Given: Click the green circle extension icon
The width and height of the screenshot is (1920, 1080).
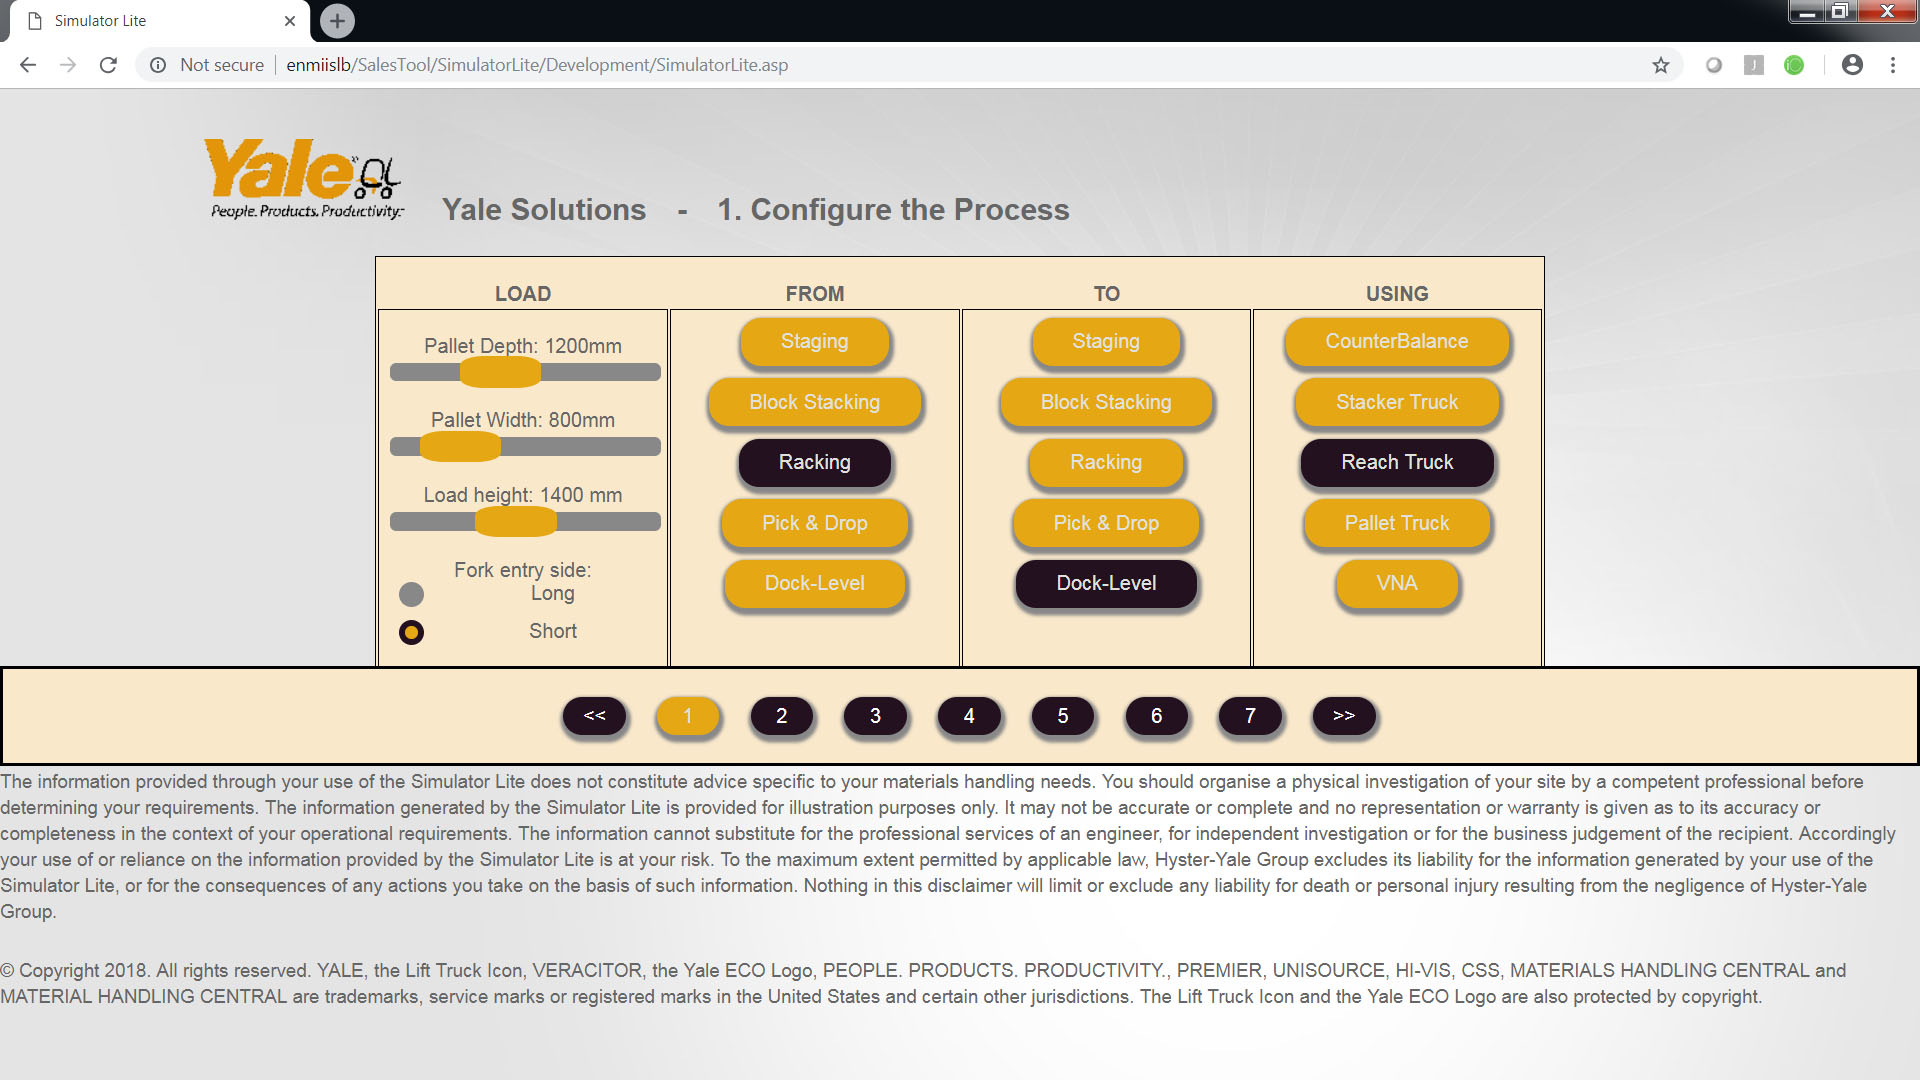Looking at the screenshot, I should (1794, 65).
